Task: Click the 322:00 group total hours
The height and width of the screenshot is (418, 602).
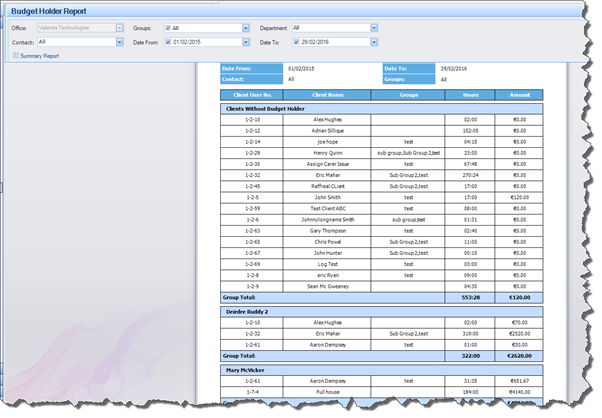Action: tap(470, 356)
